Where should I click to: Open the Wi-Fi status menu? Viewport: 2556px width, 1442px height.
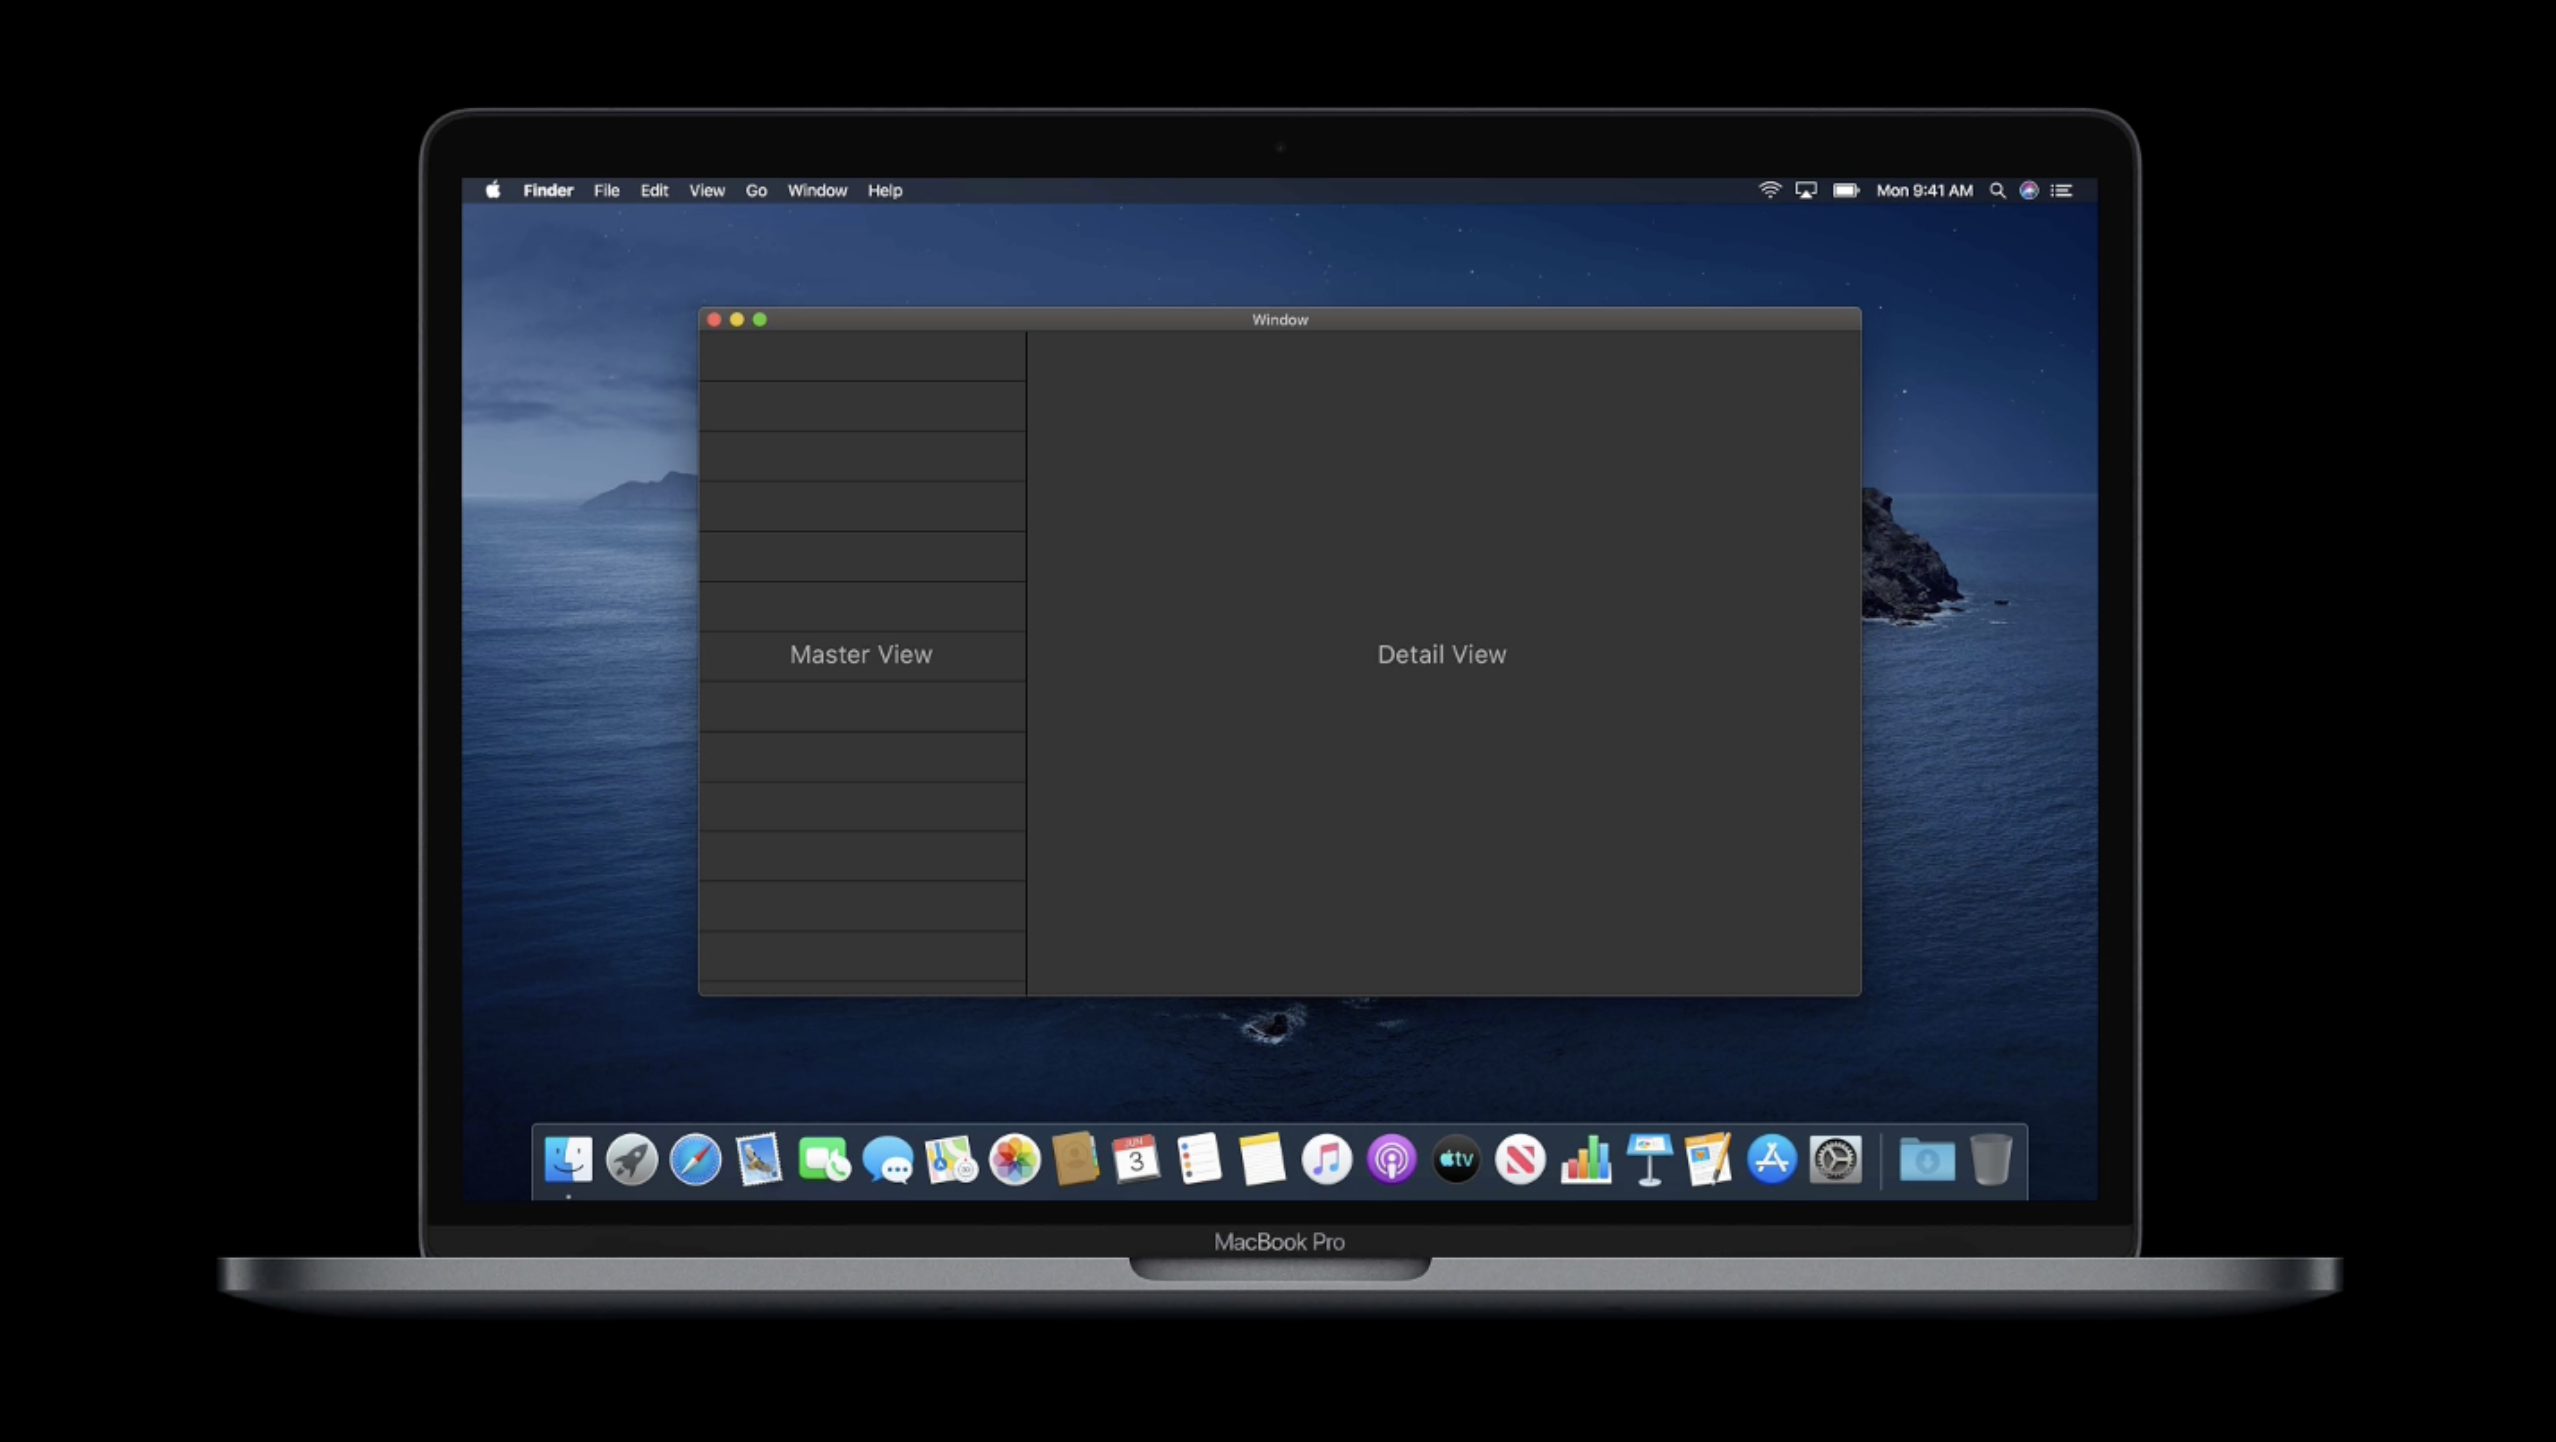[1769, 190]
